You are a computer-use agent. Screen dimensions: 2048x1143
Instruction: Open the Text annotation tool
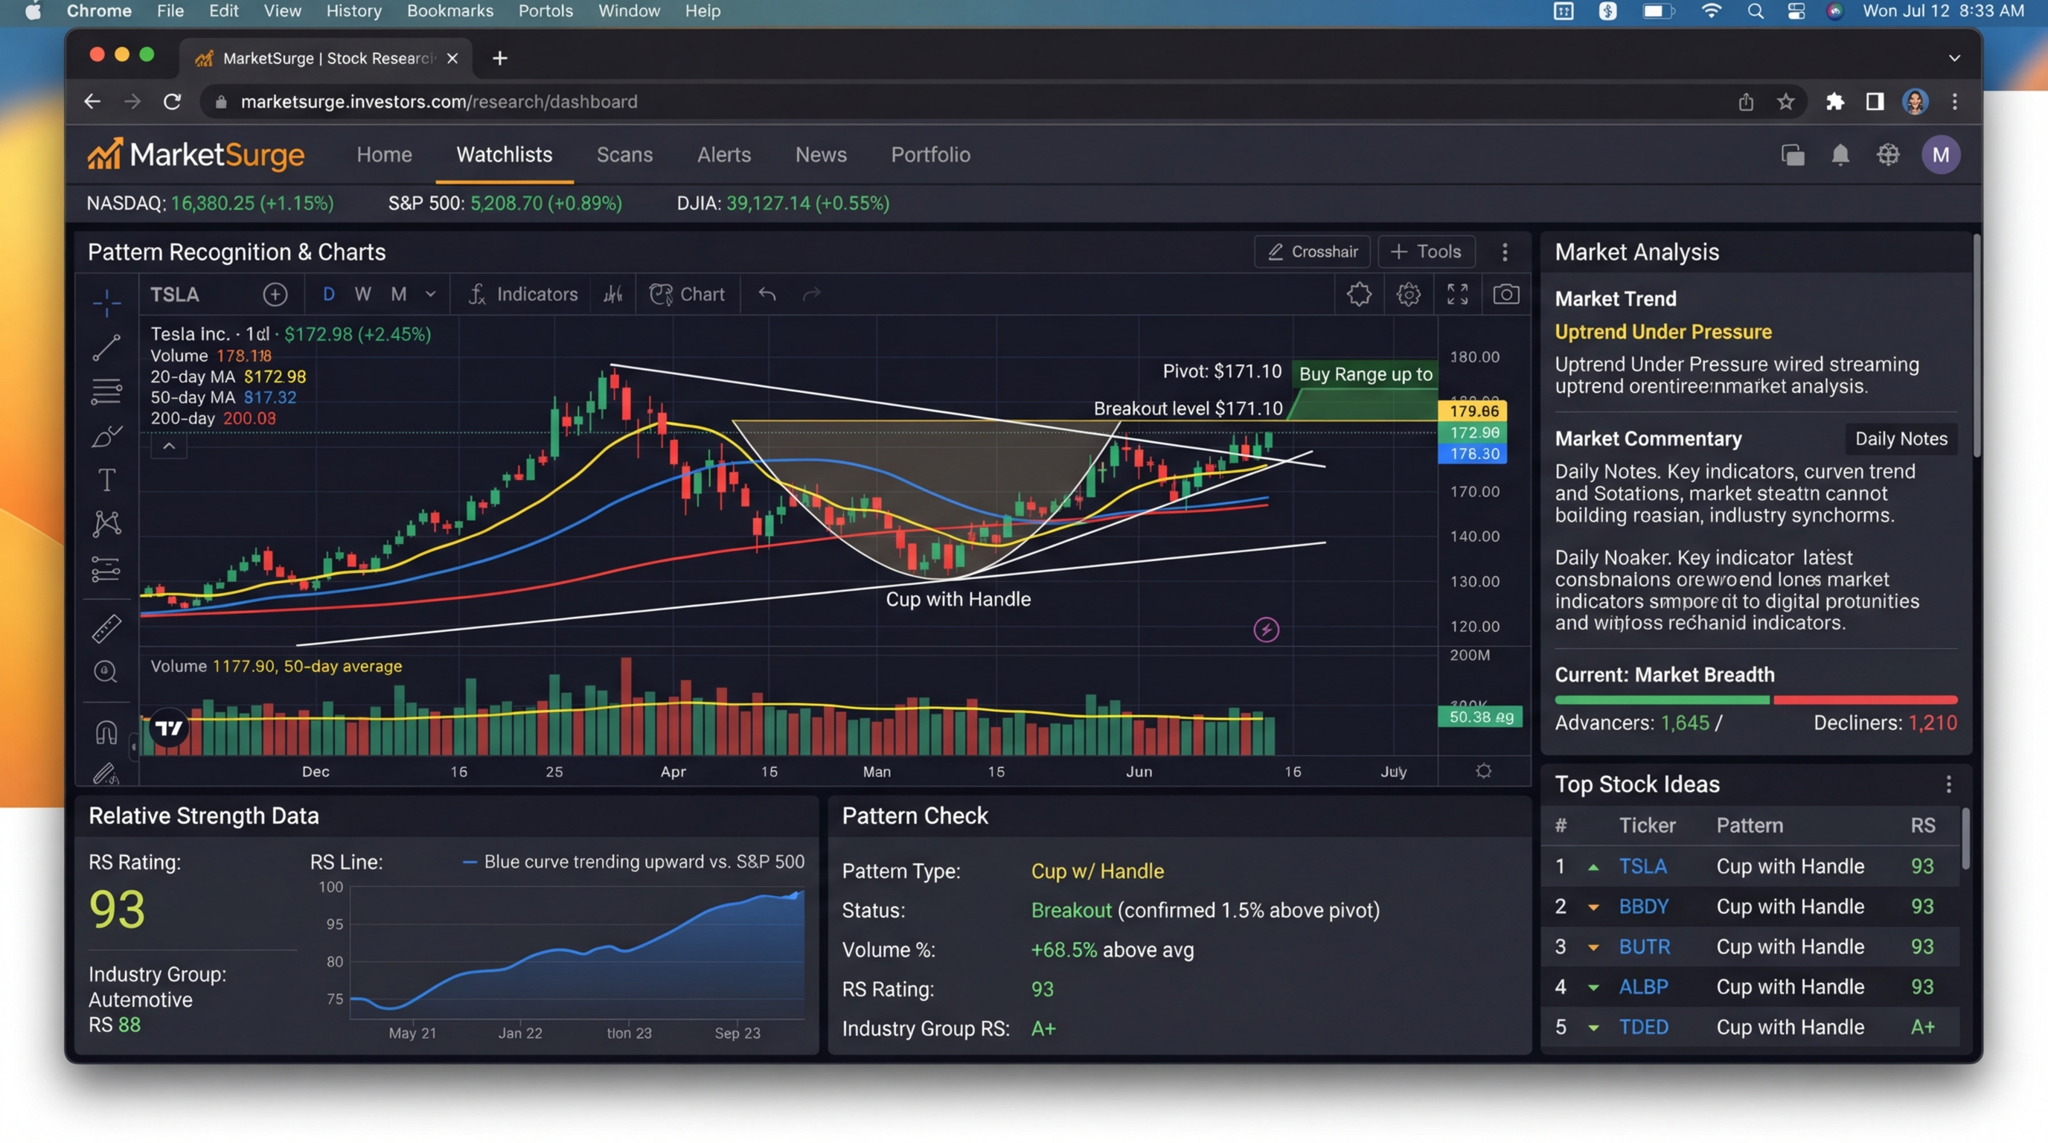(x=106, y=479)
